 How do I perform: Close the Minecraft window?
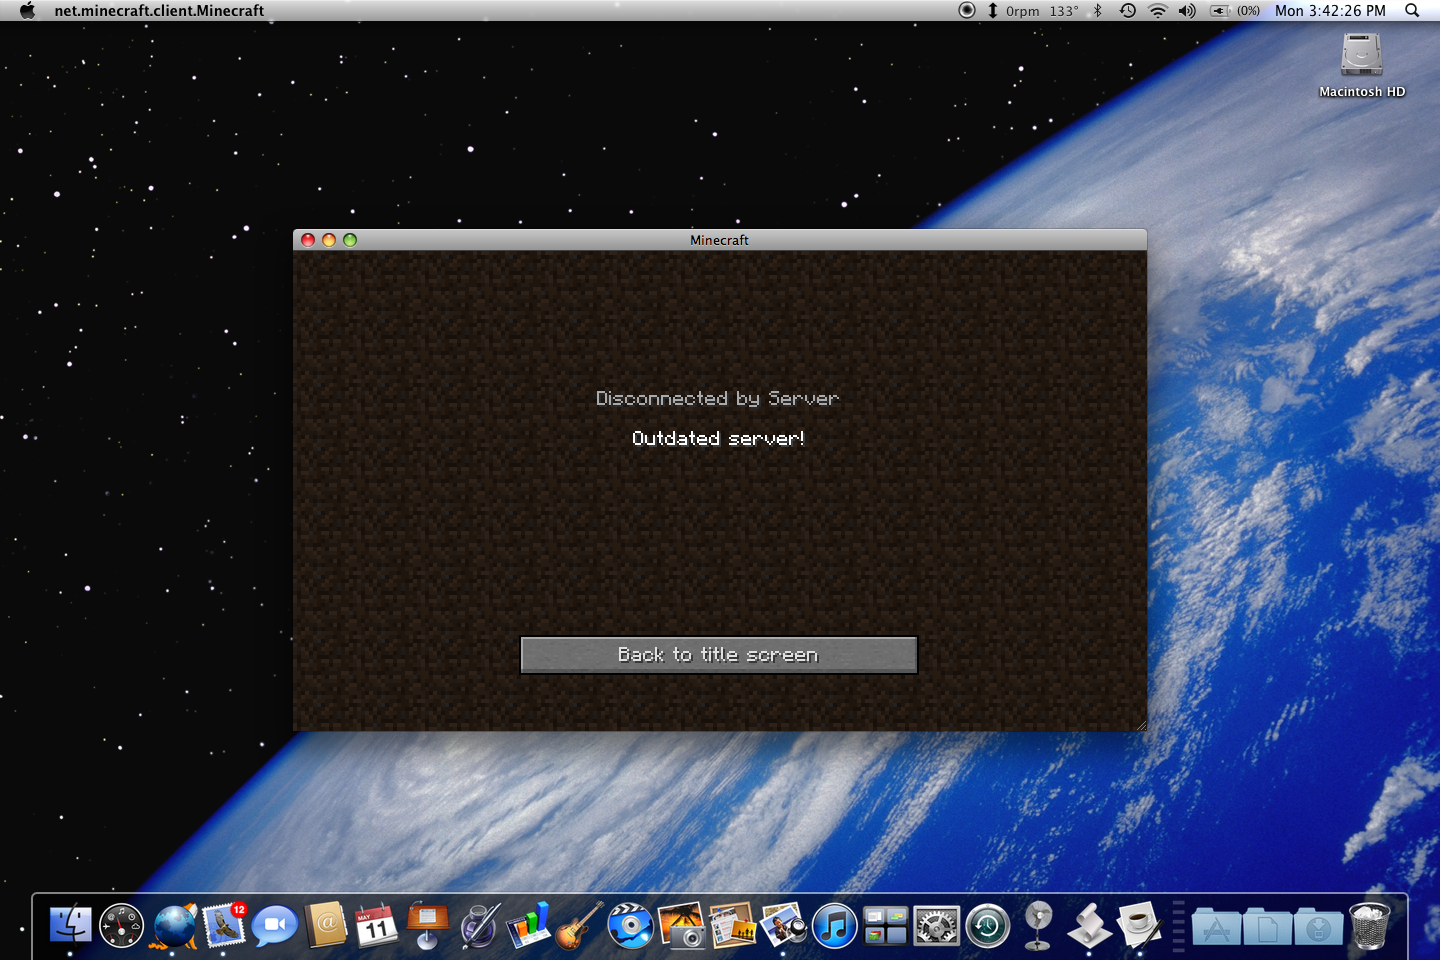308,240
